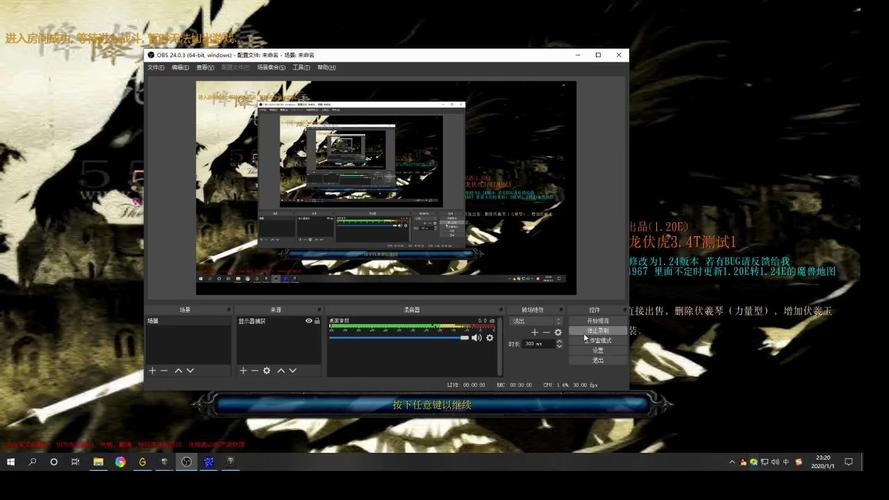Open Task View on the taskbar
This screenshot has height=500, width=889.
(x=75, y=462)
